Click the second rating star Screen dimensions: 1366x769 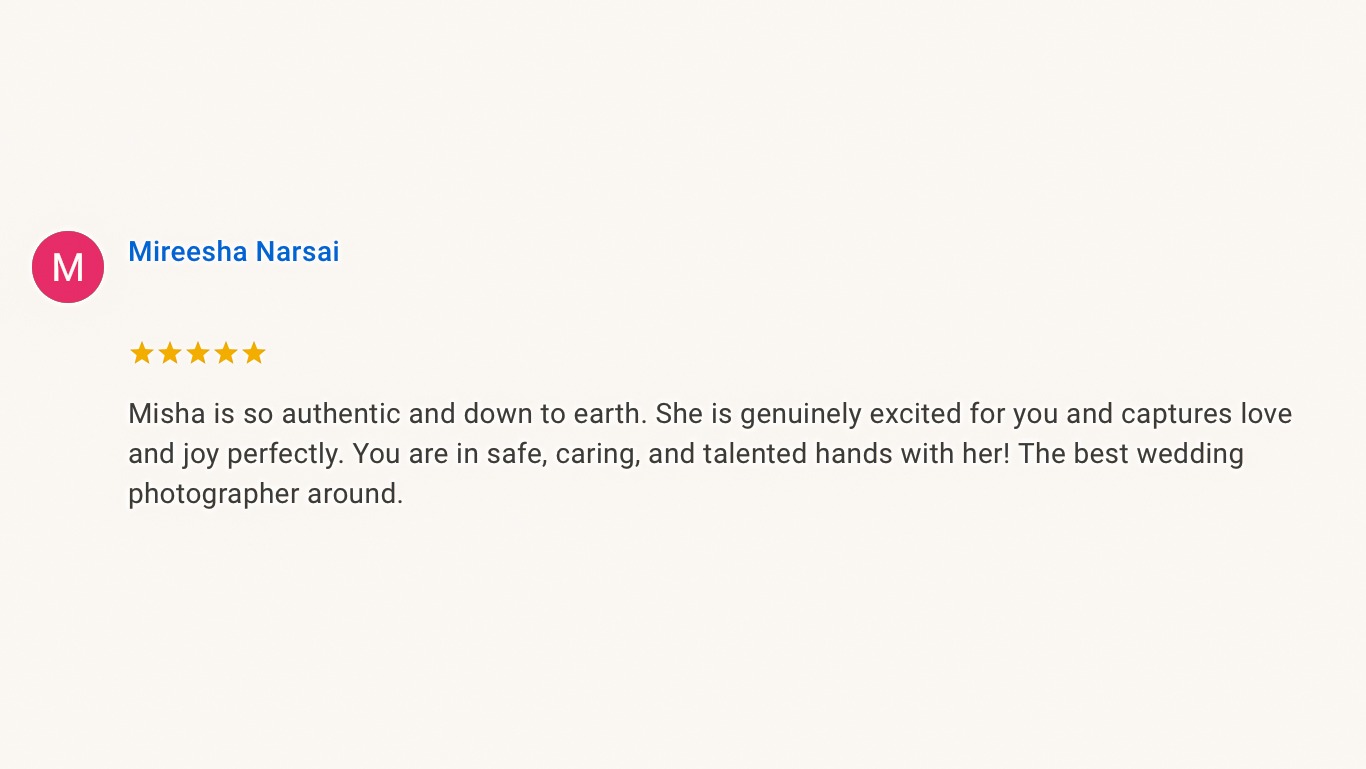coord(169,353)
